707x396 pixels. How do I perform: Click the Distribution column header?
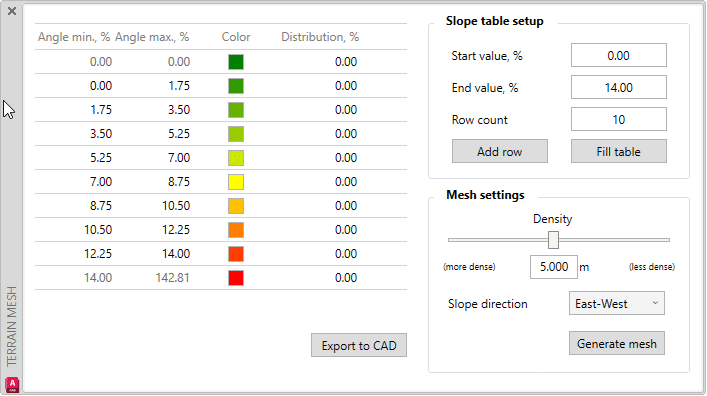(x=320, y=37)
